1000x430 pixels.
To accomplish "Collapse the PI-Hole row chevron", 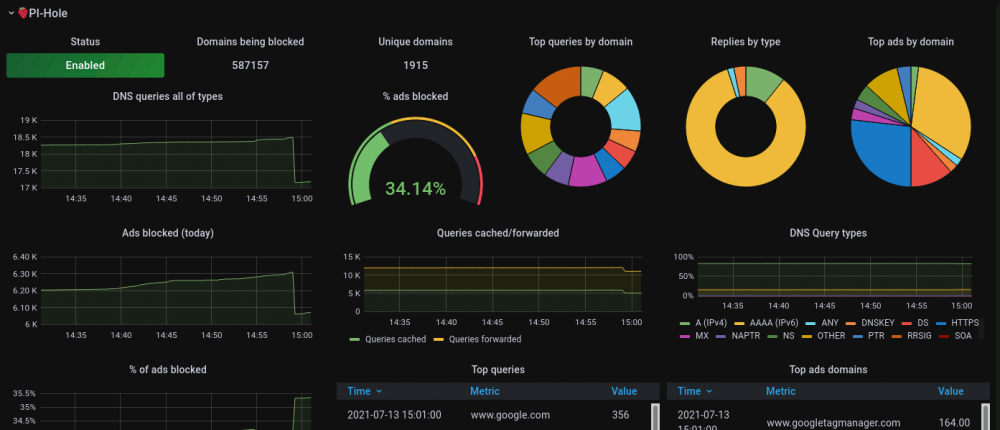I will [x=11, y=13].
